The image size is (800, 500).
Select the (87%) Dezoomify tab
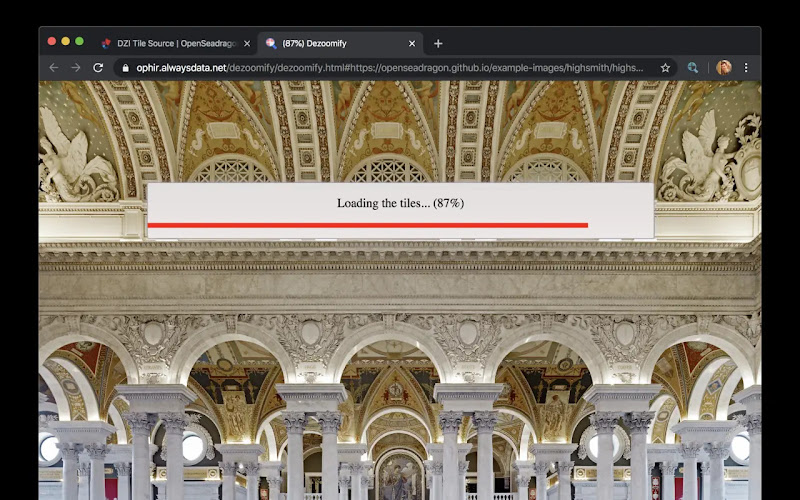click(340, 43)
